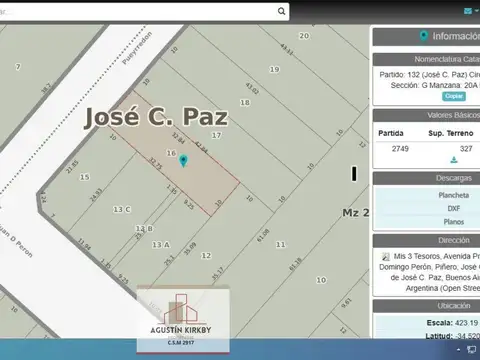
Task: Click the map icon beside Mis 3 Tesoros
Action: click(385, 256)
